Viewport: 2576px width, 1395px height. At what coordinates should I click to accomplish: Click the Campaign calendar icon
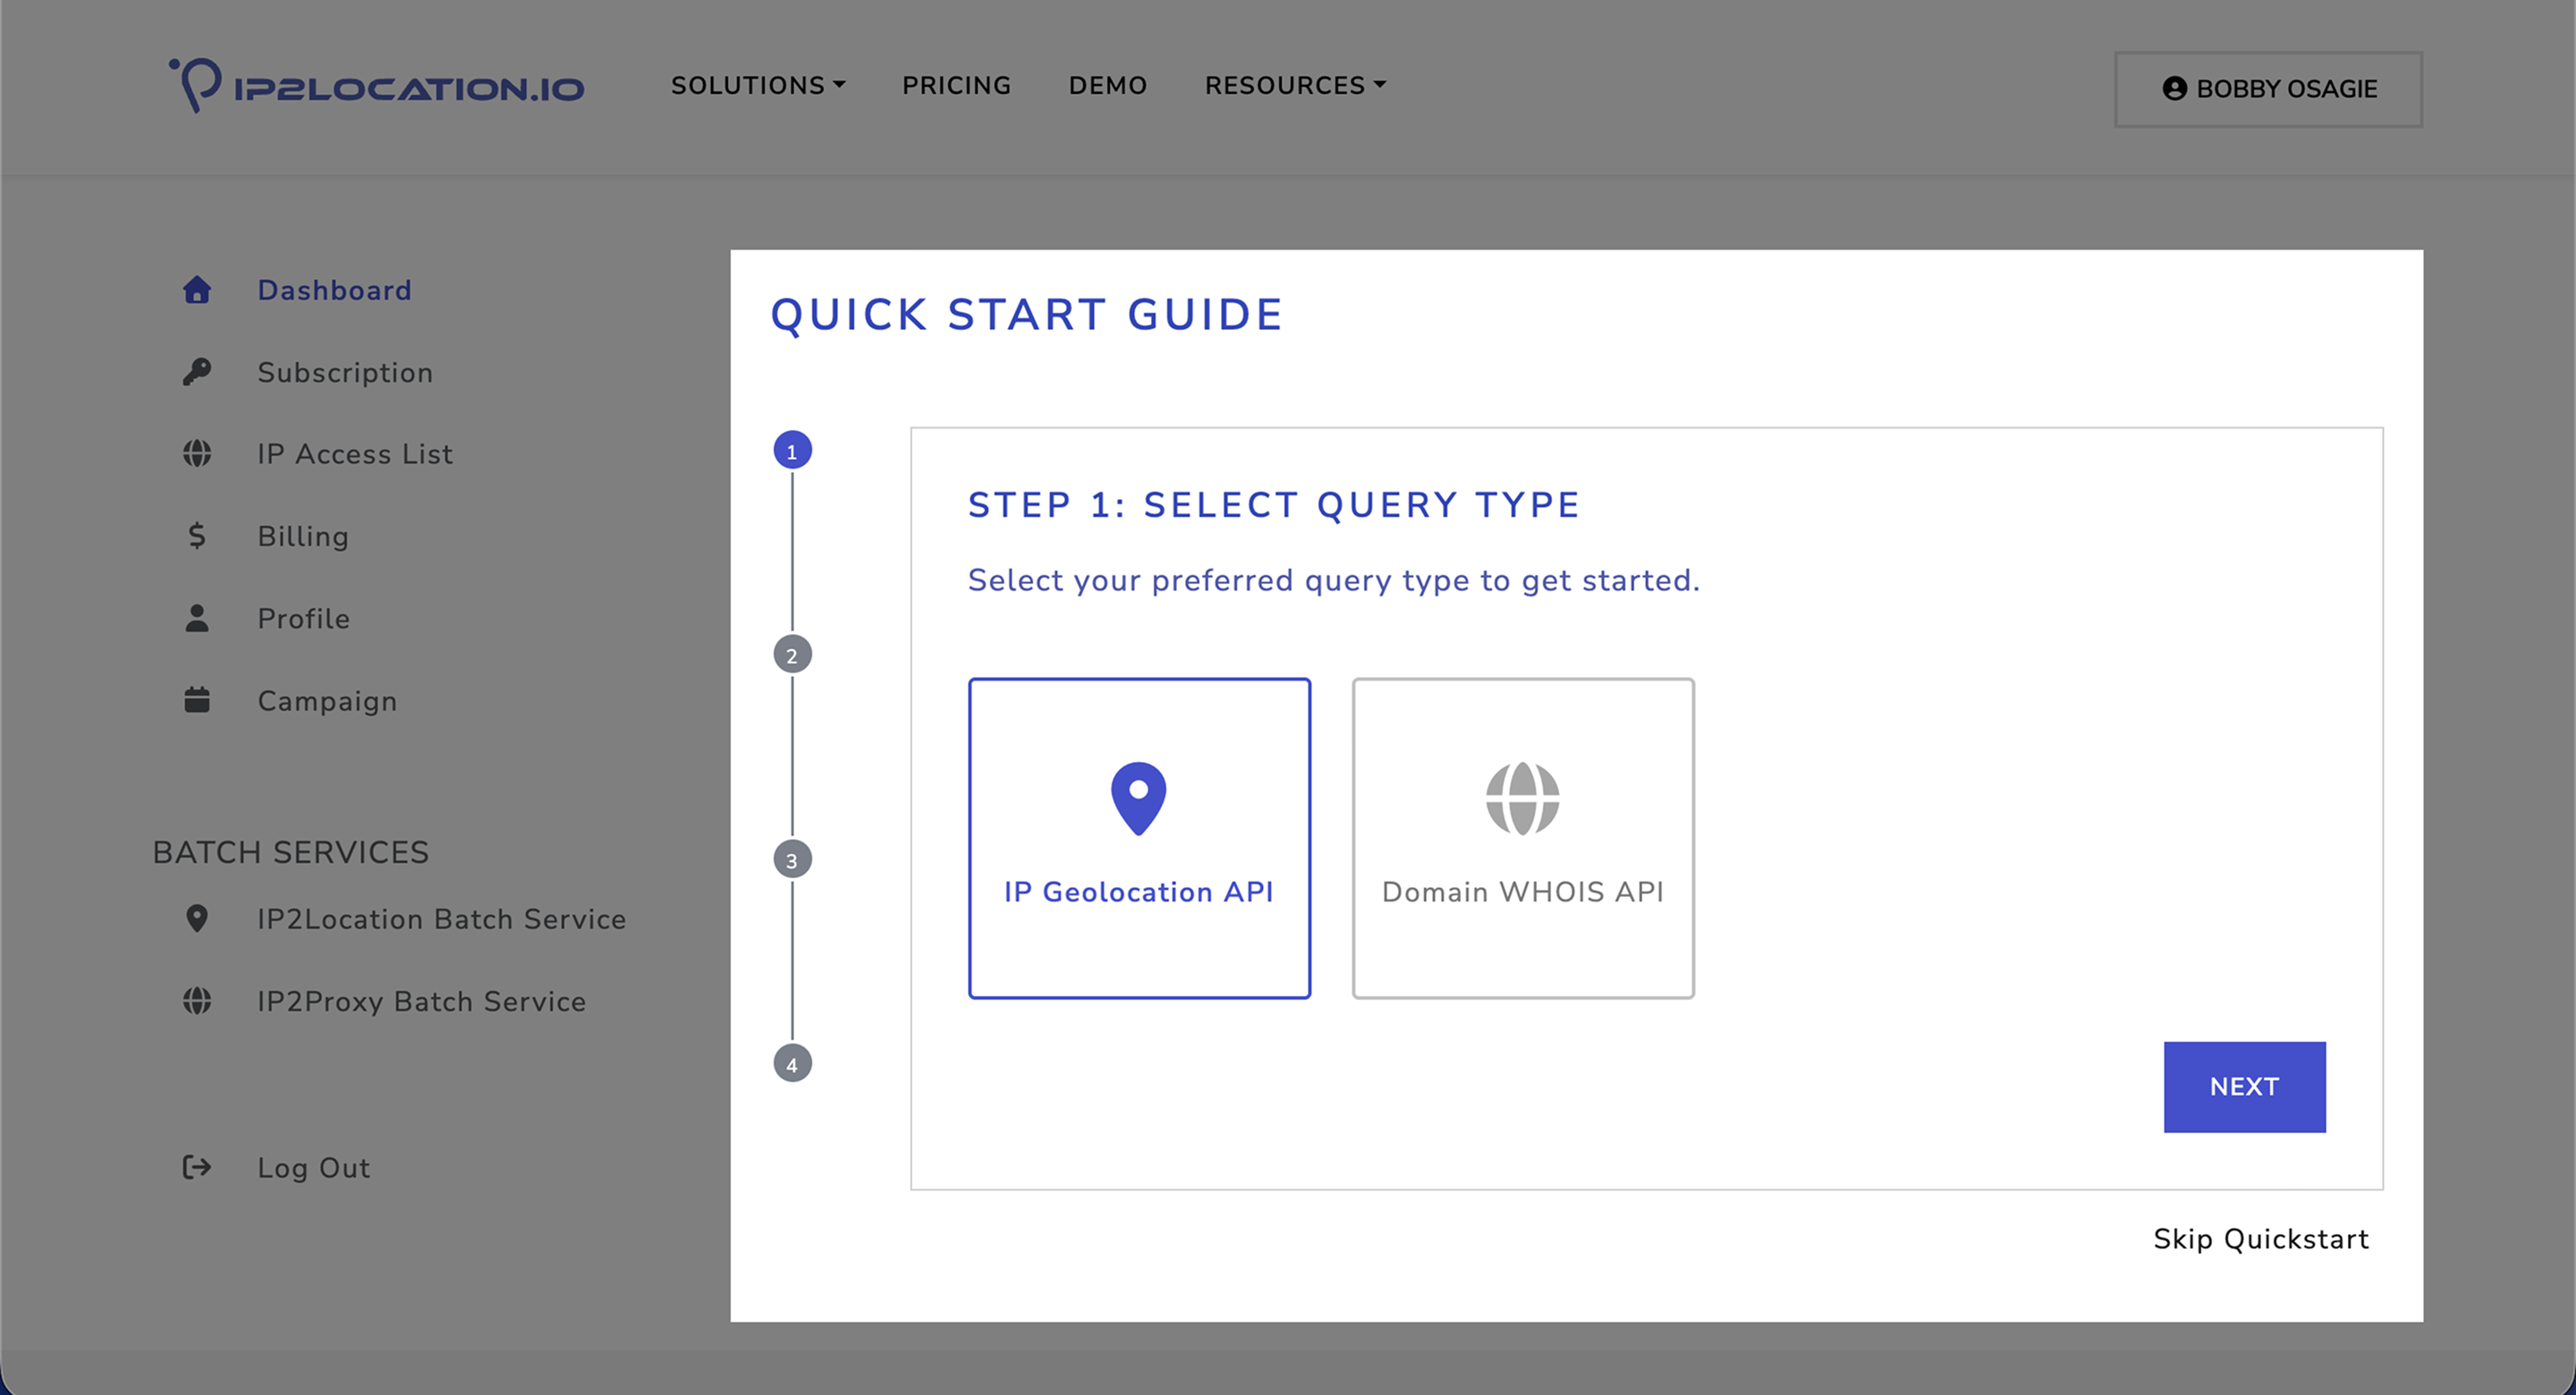(197, 700)
